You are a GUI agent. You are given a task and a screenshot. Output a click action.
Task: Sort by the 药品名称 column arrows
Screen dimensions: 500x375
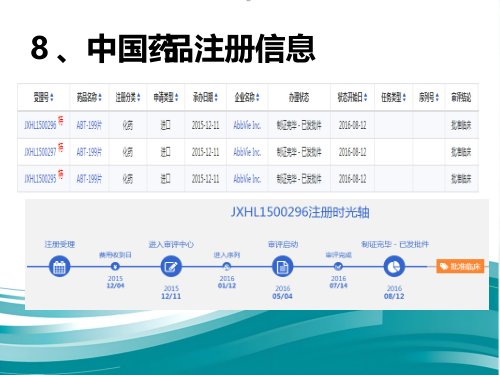pos(100,97)
